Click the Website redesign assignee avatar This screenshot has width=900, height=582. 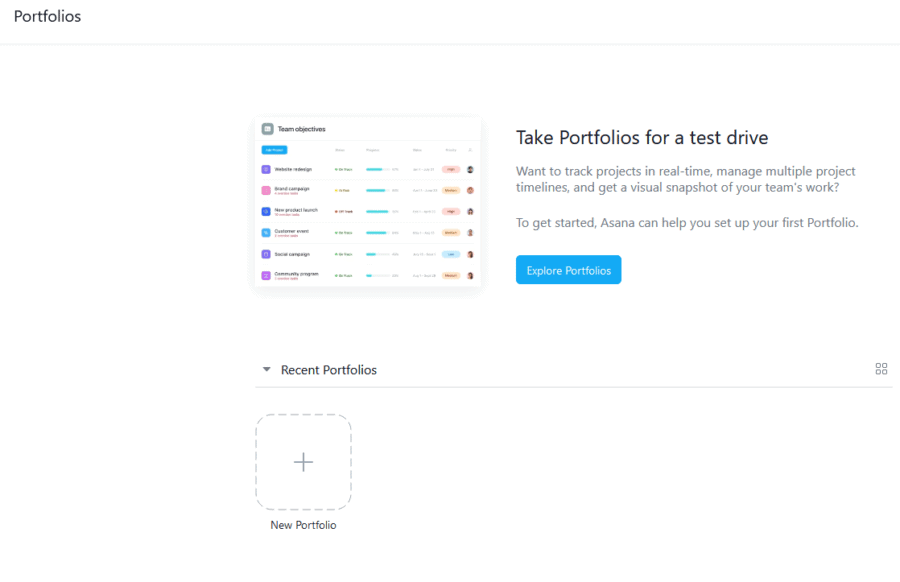[470, 169]
